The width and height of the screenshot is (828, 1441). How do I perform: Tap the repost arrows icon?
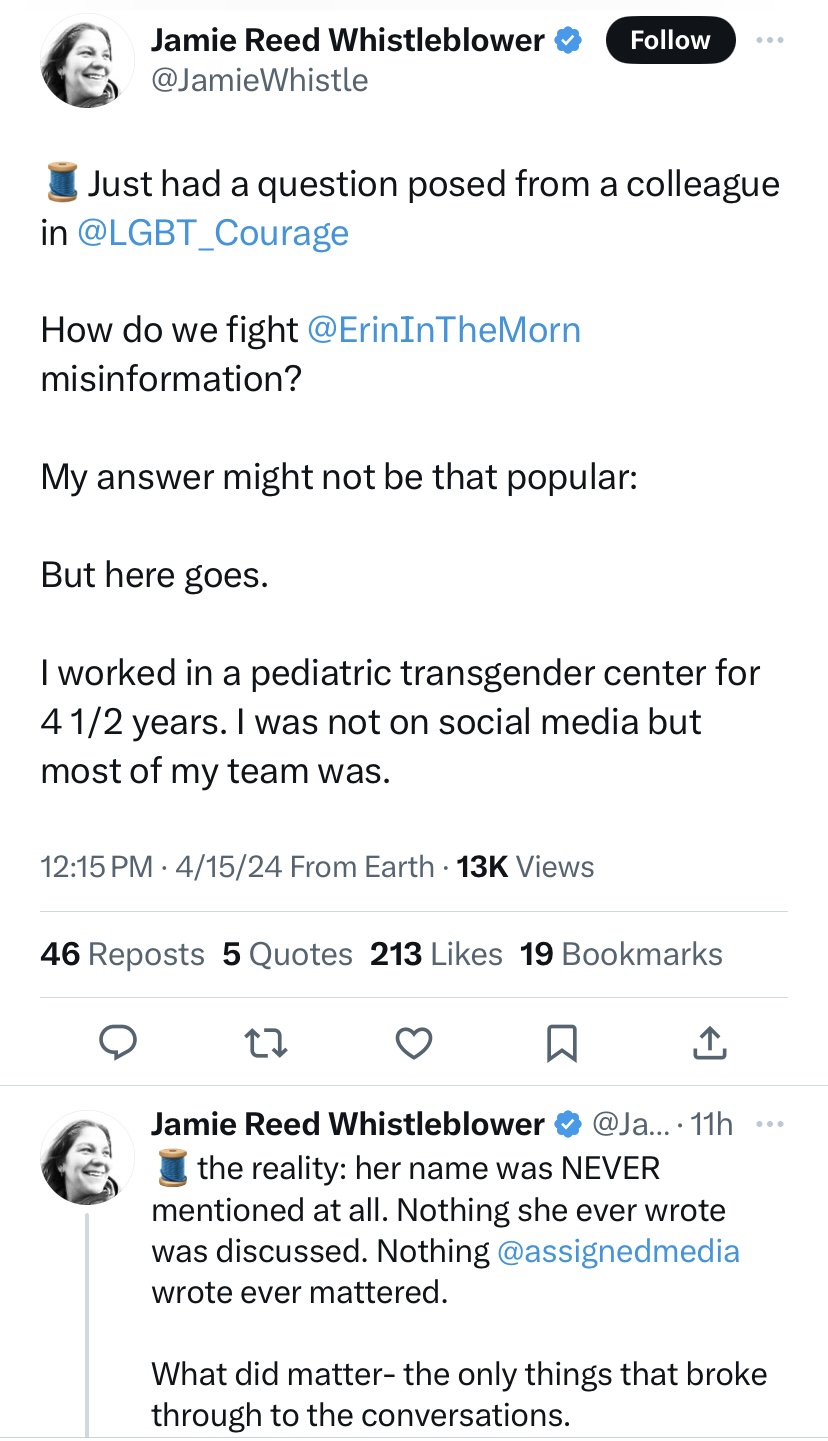(x=264, y=1043)
